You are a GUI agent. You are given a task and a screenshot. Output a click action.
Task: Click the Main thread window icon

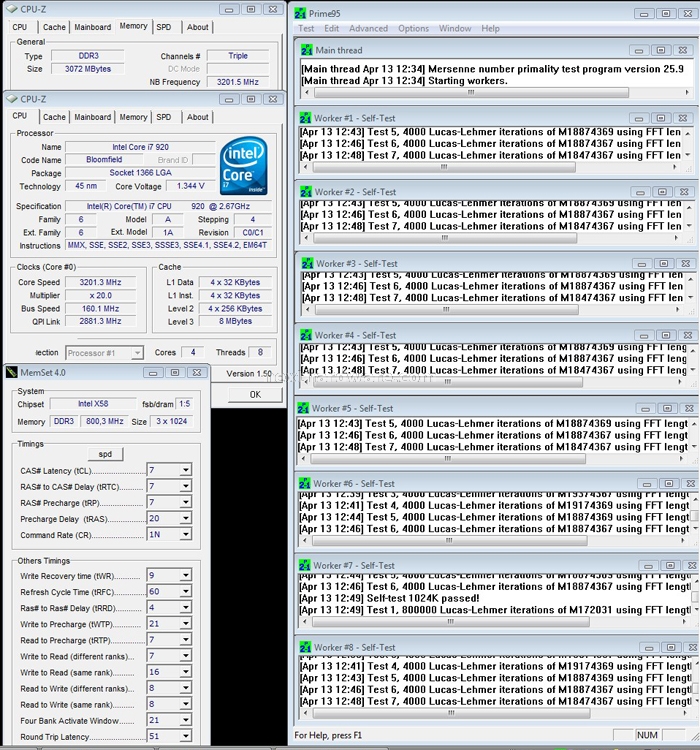click(307, 50)
